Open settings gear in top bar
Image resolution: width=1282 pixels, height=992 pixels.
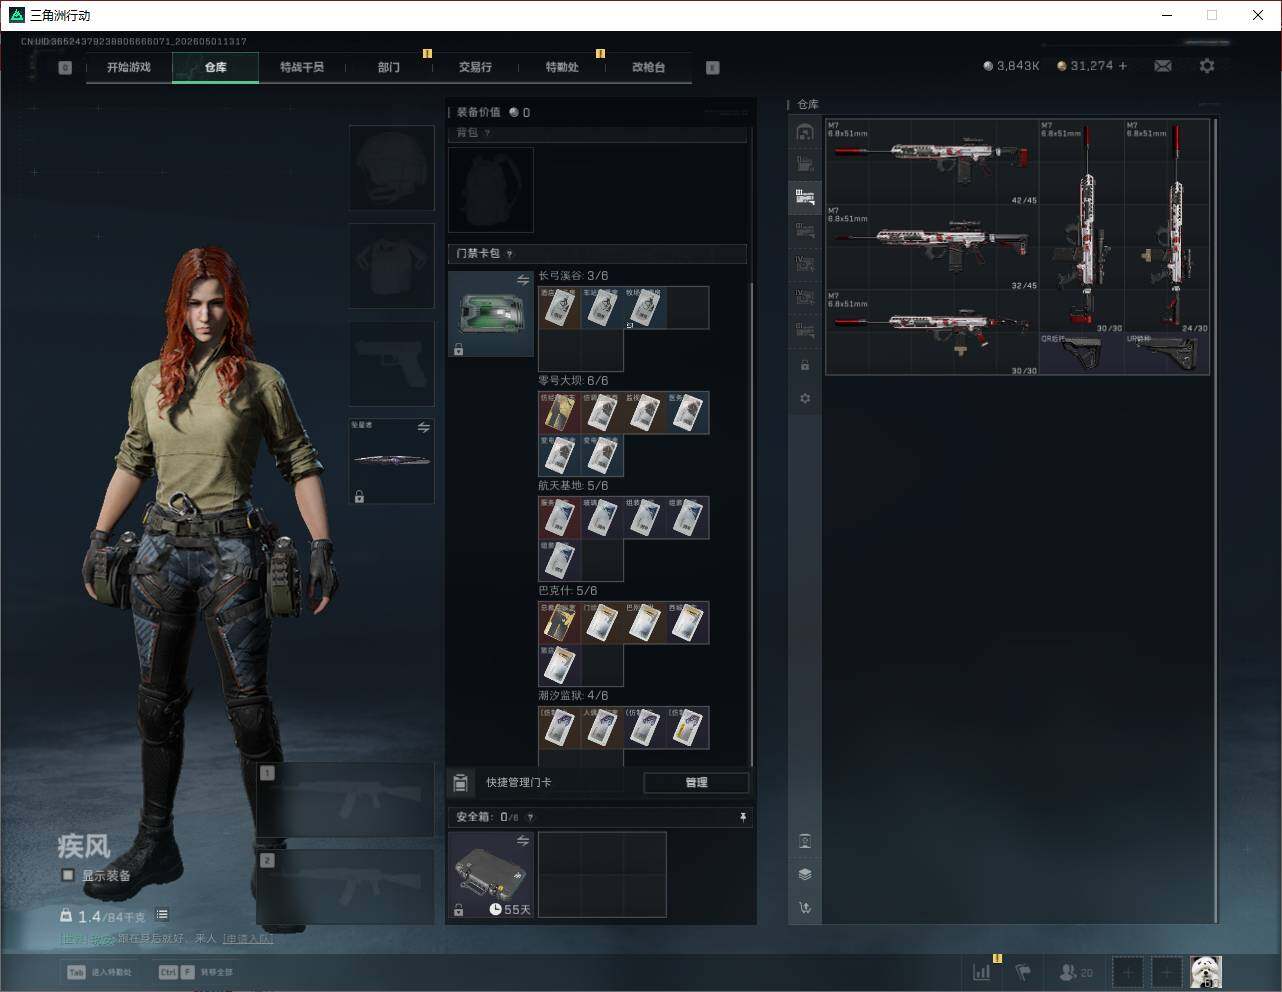pos(1207,66)
